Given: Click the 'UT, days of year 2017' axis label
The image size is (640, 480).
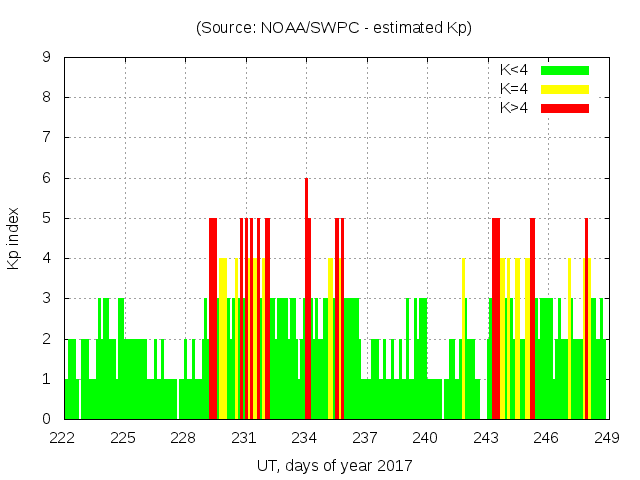Looking at the screenshot, I should pyautogui.click(x=334, y=465).
